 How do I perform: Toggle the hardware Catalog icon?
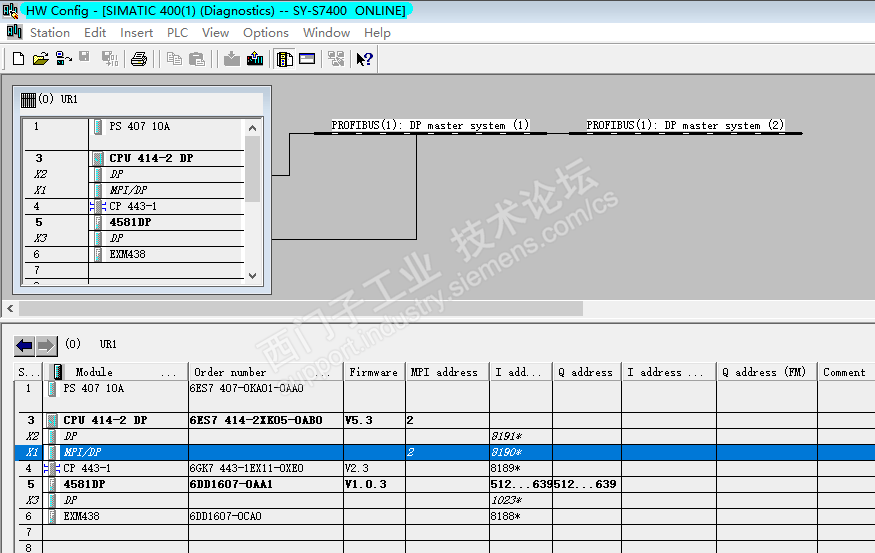click(285, 59)
